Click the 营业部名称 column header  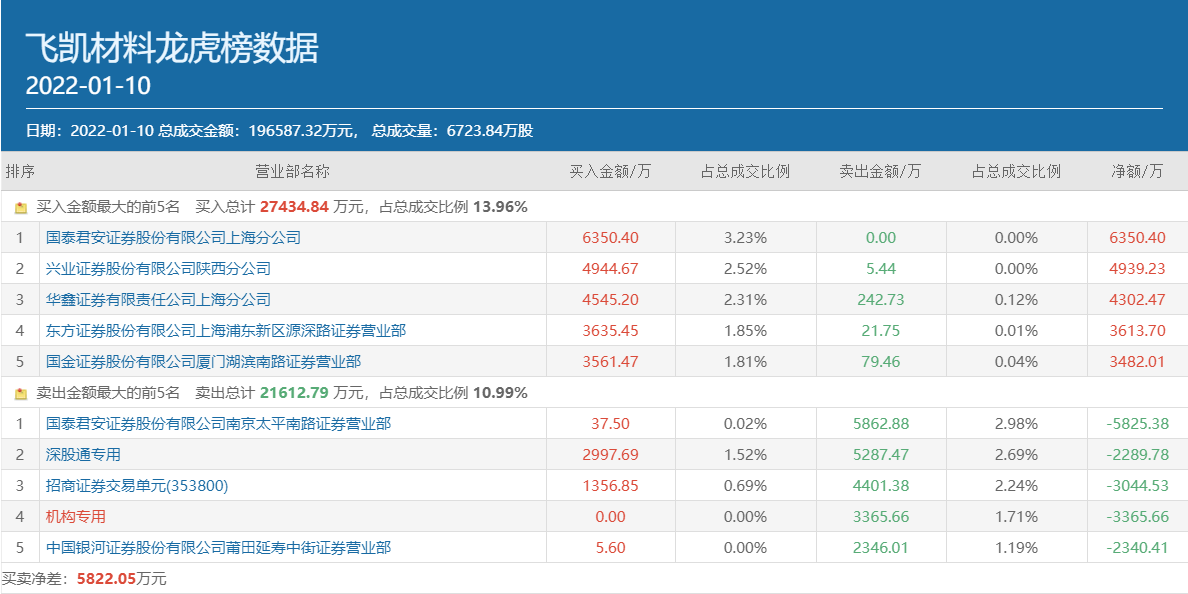[x=292, y=171]
